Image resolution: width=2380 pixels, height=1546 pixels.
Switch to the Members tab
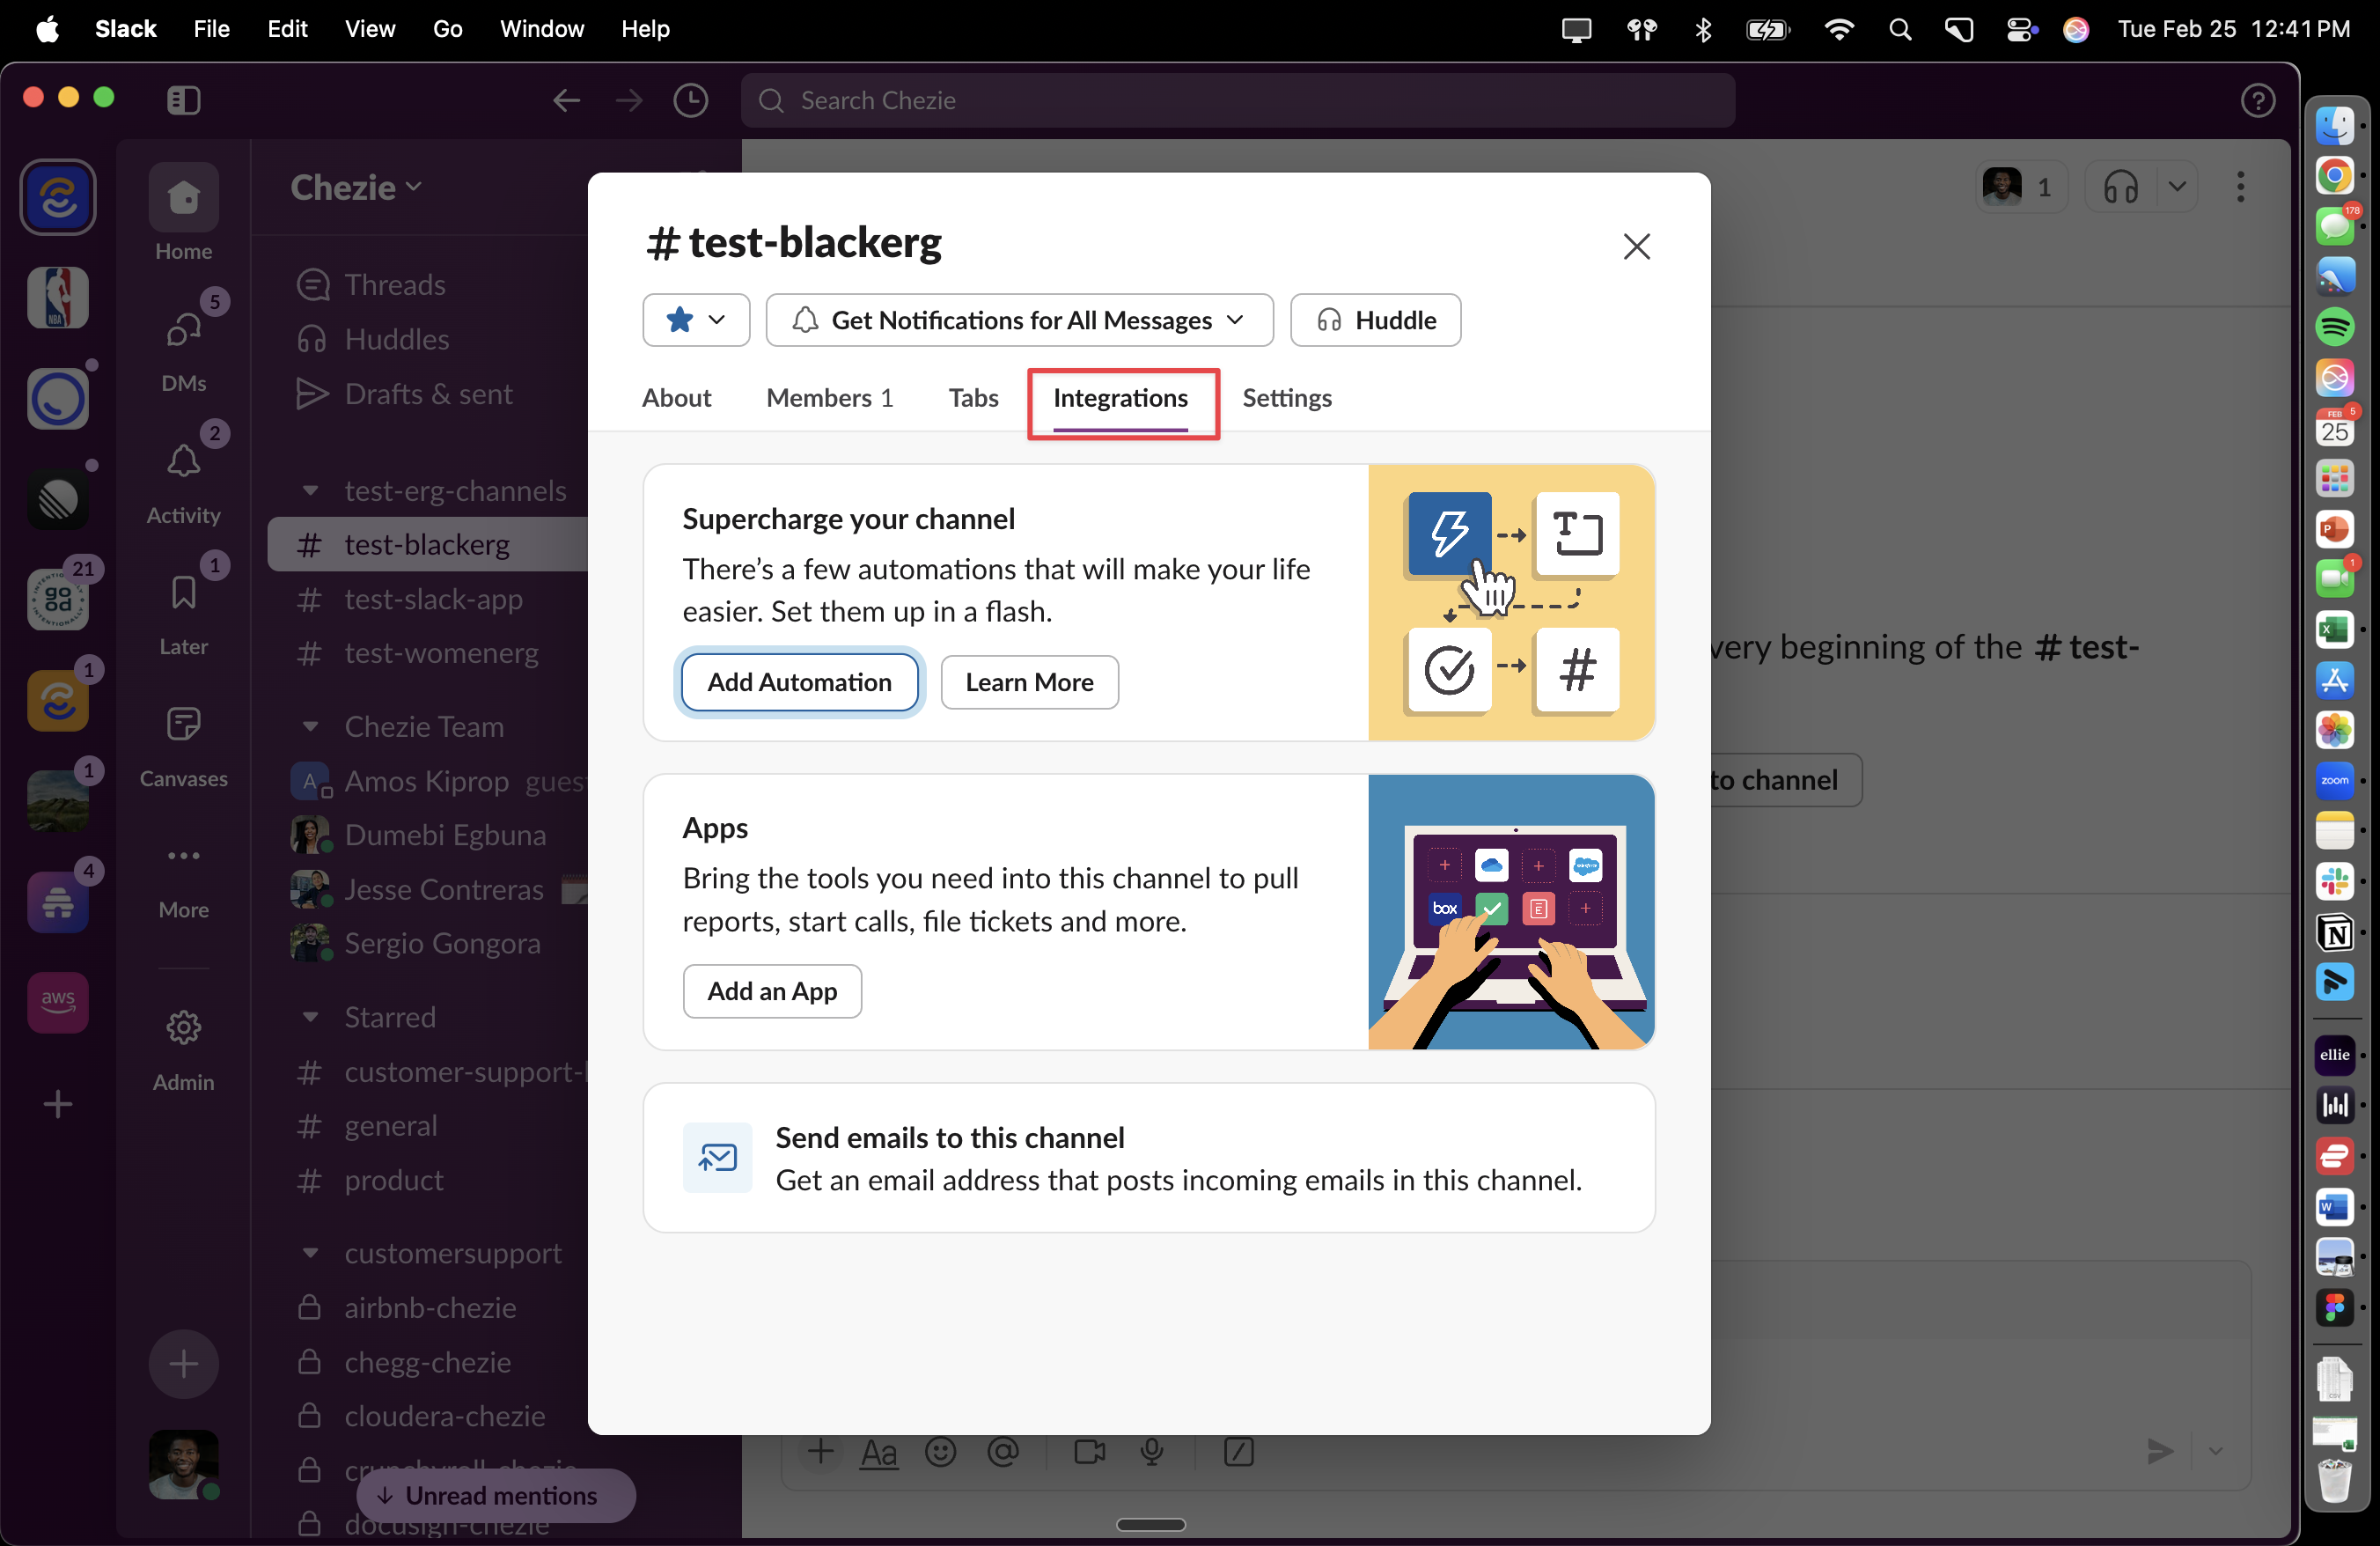click(829, 398)
